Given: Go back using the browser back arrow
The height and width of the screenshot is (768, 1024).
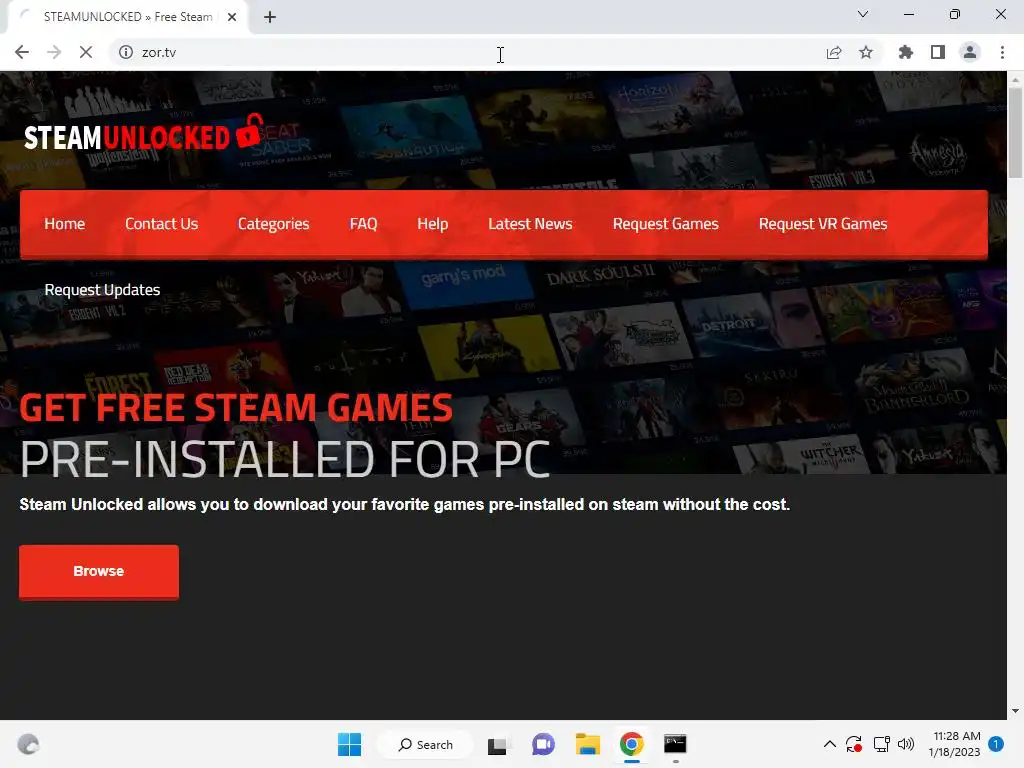Looking at the screenshot, I should coord(22,52).
